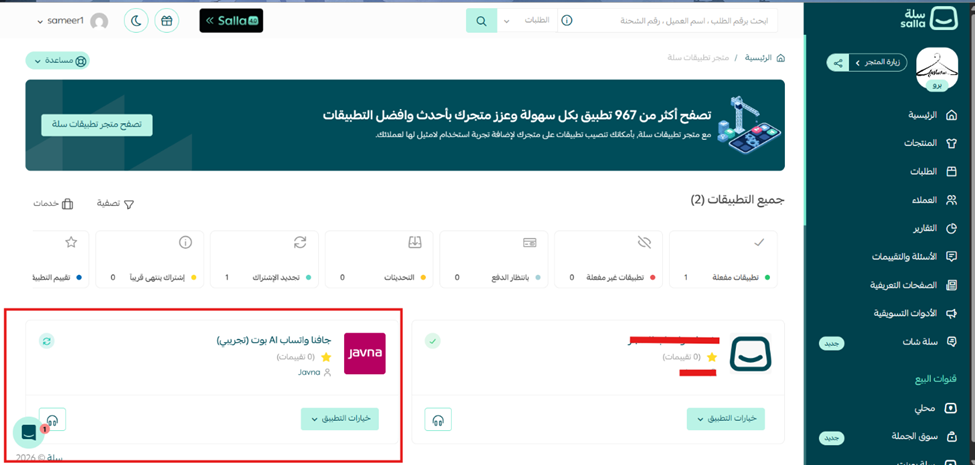The width and height of the screenshot is (975, 465).
Task: Select the إشتراك ينتهي قريباً status card
Action: (x=149, y=259)
